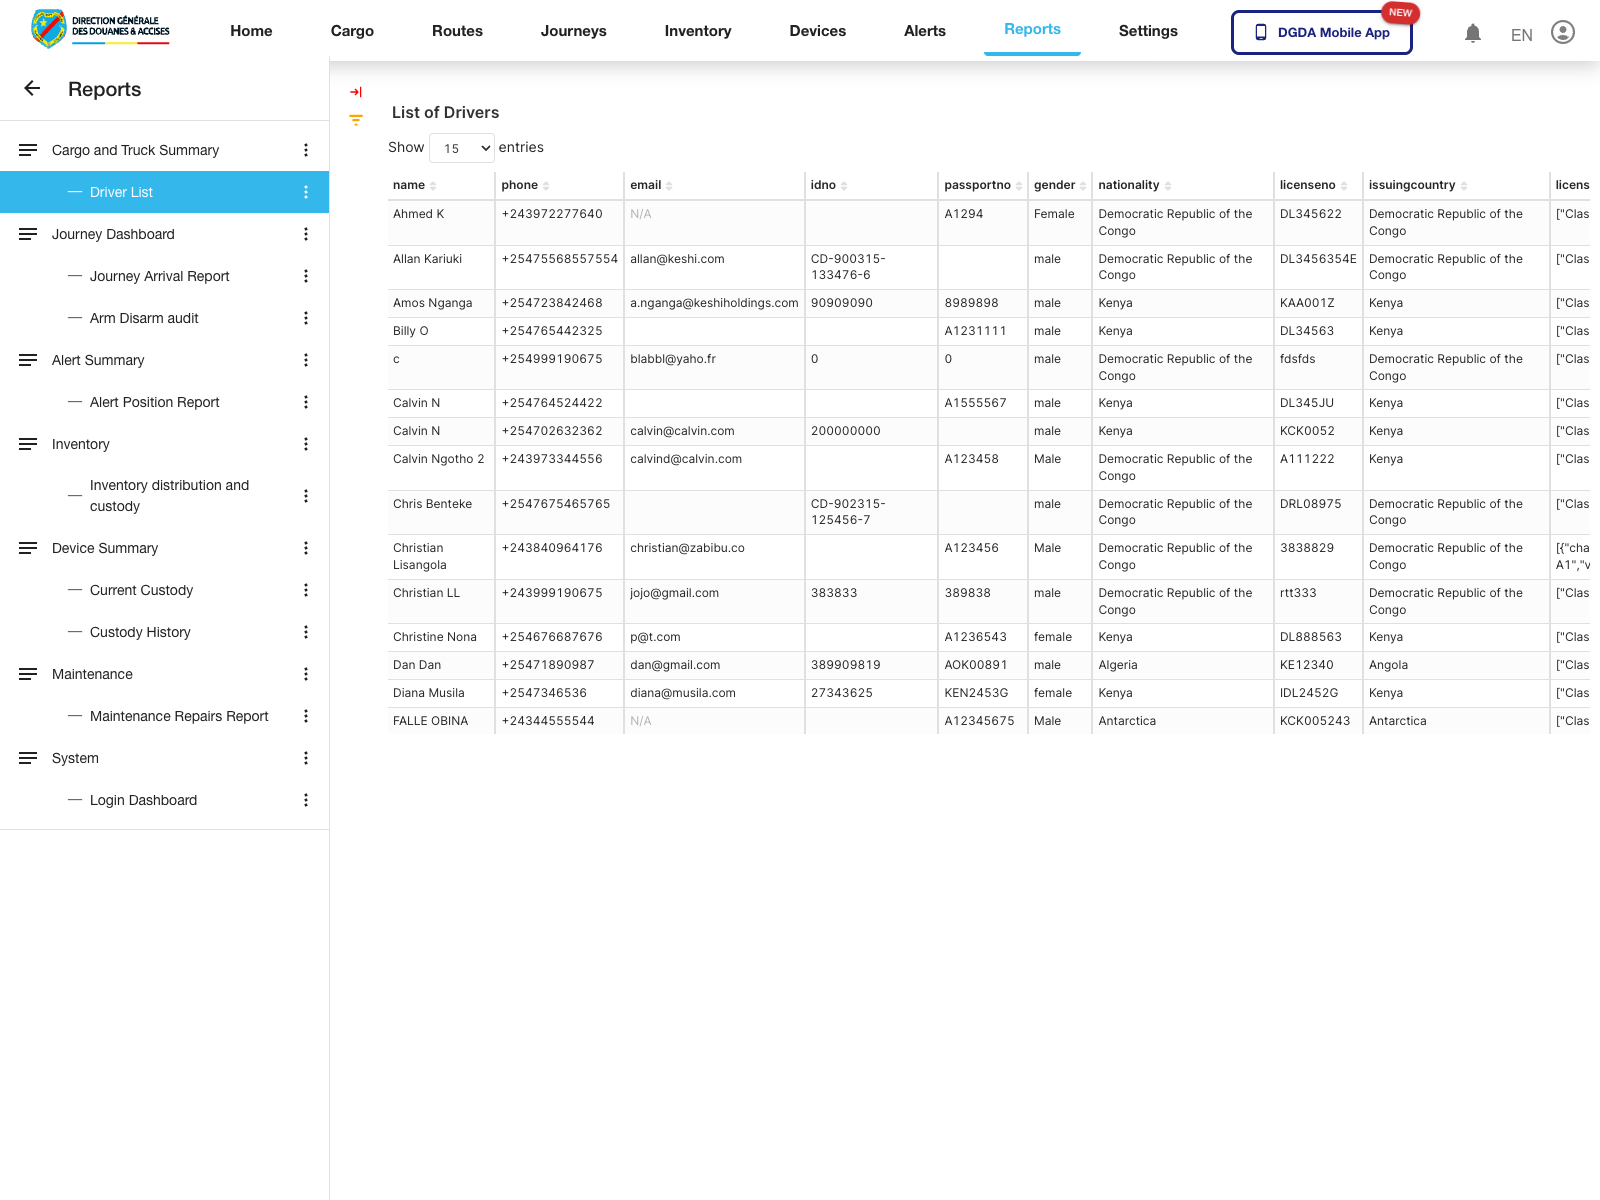The width and height of the screenshot is (1600, 1200).
Task: Open the Driver List kebab menu
Action: [x=306, y=192]
